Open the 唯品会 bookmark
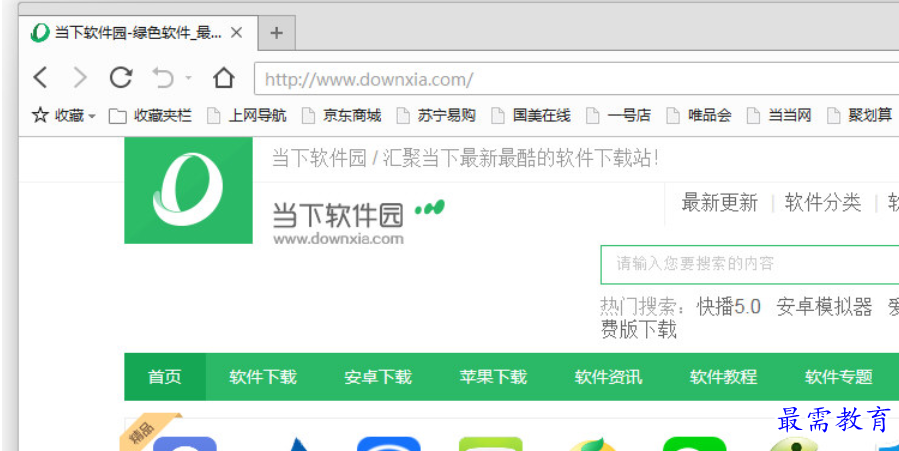Viewport: 899px width, 451px height. [x=699, y=116]
